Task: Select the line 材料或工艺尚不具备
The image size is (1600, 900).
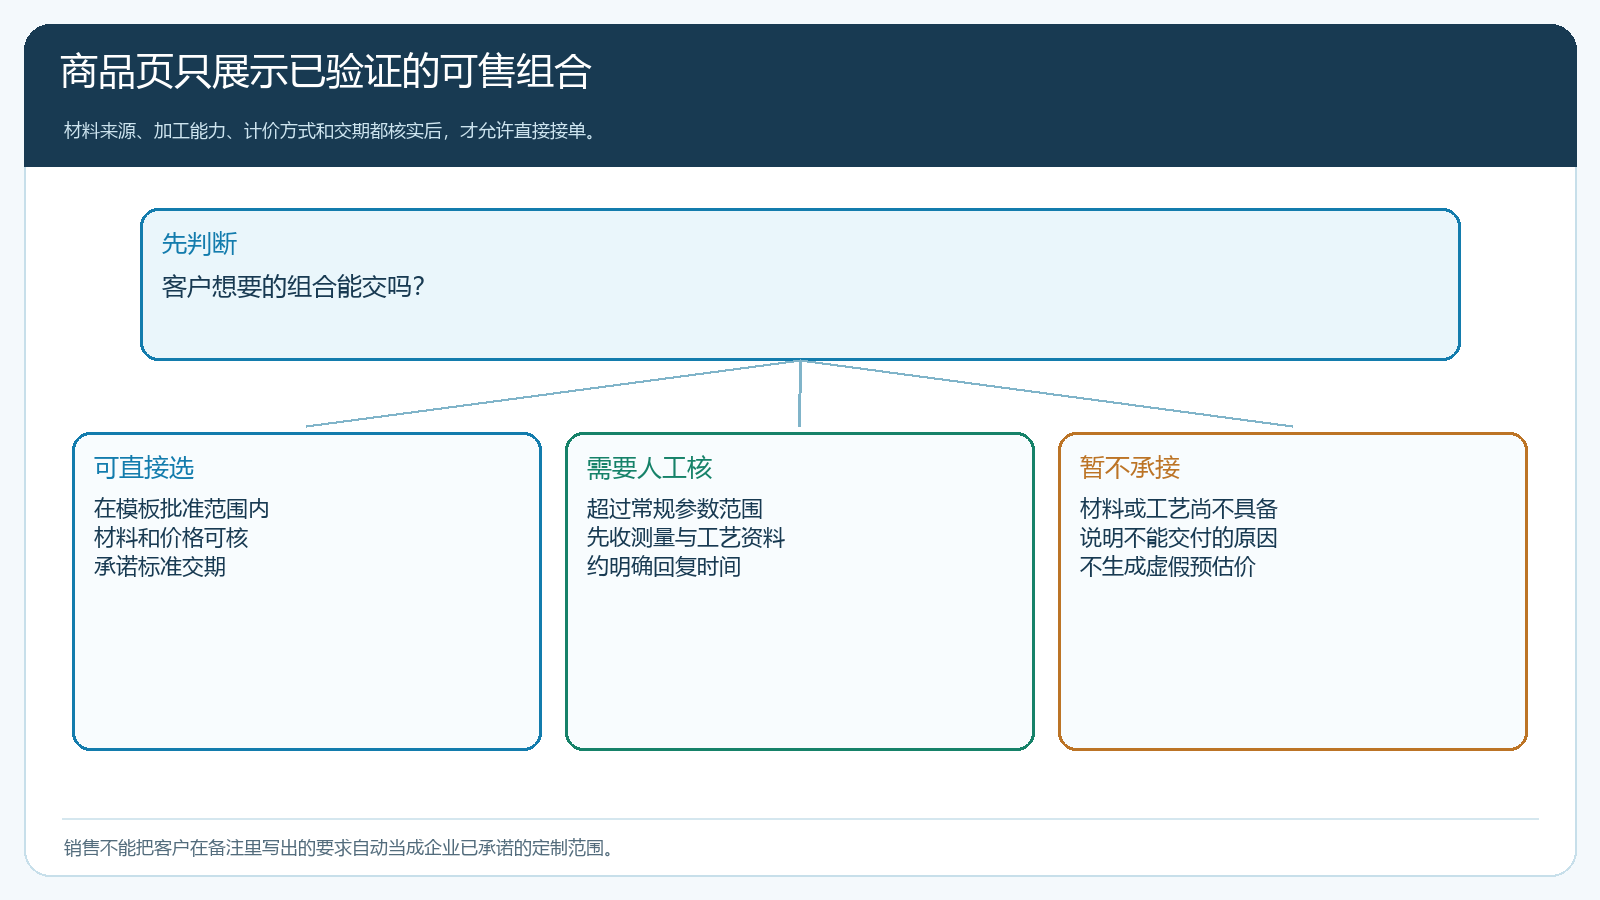Action: (x=1178, y=509)
